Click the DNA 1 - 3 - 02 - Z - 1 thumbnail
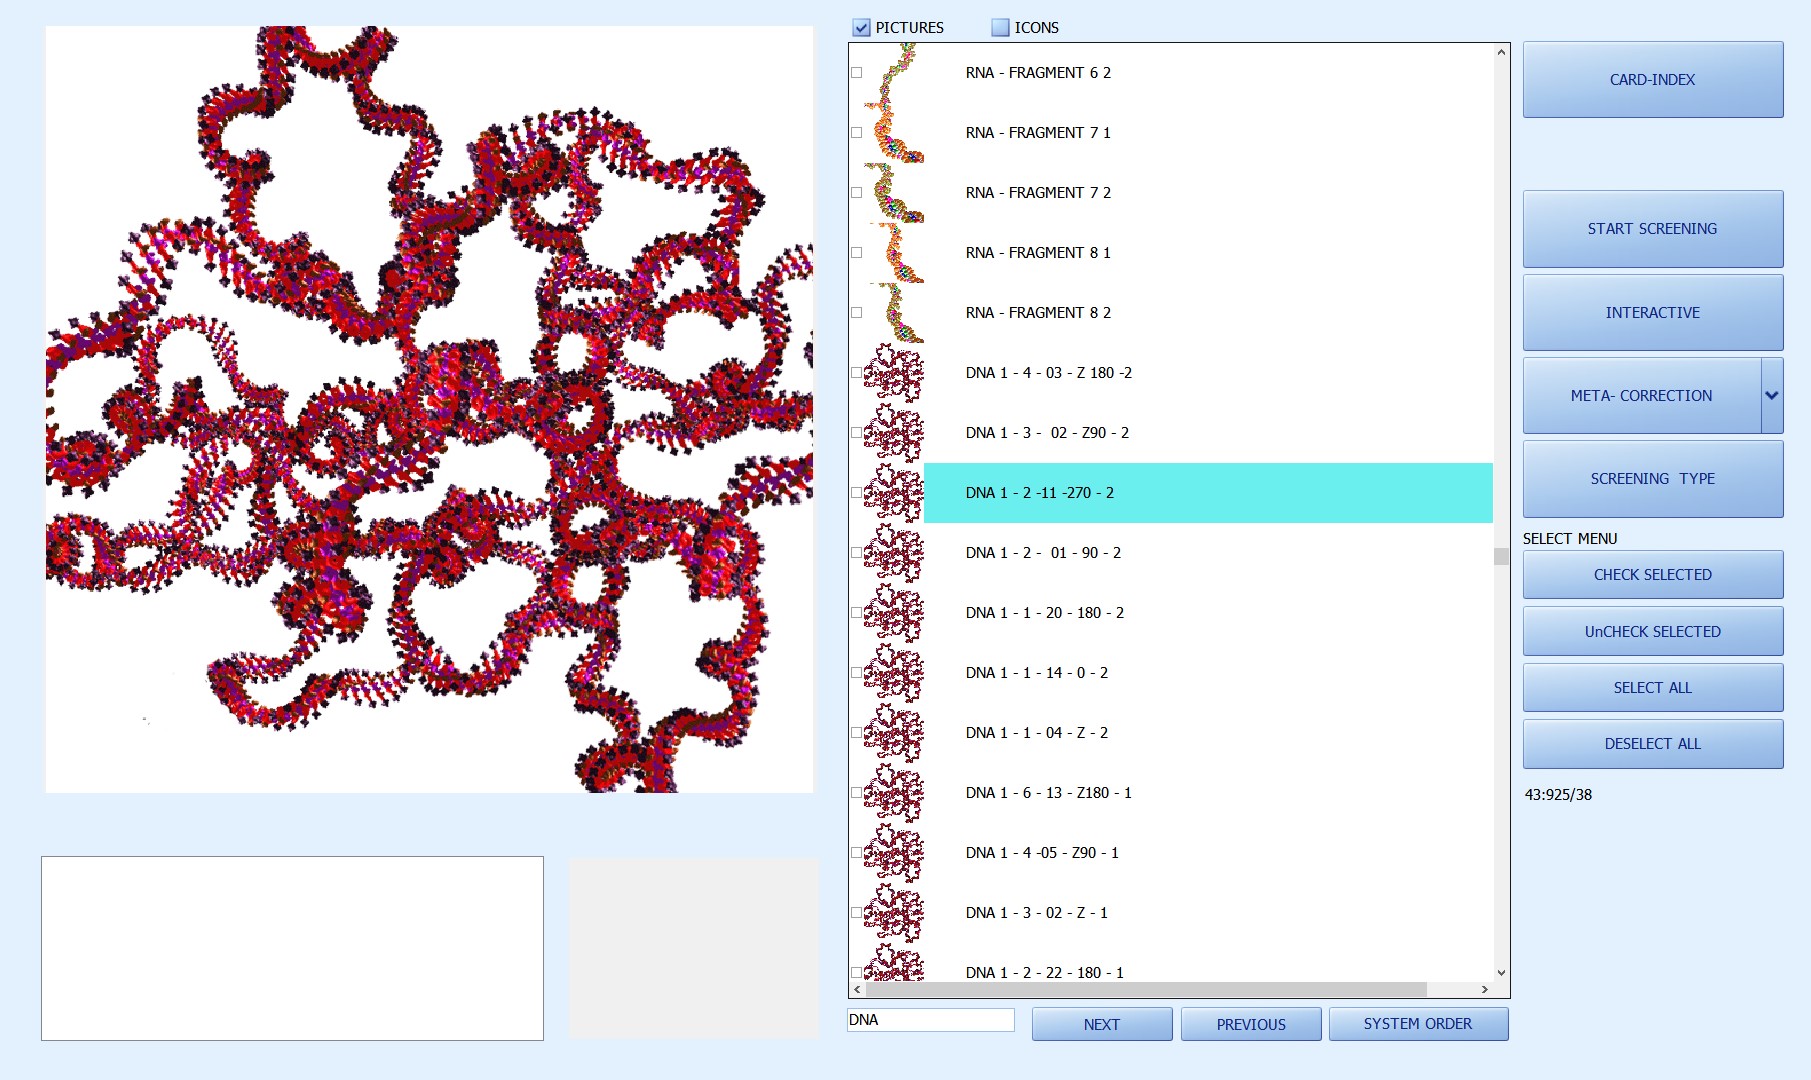 (894, 913)
